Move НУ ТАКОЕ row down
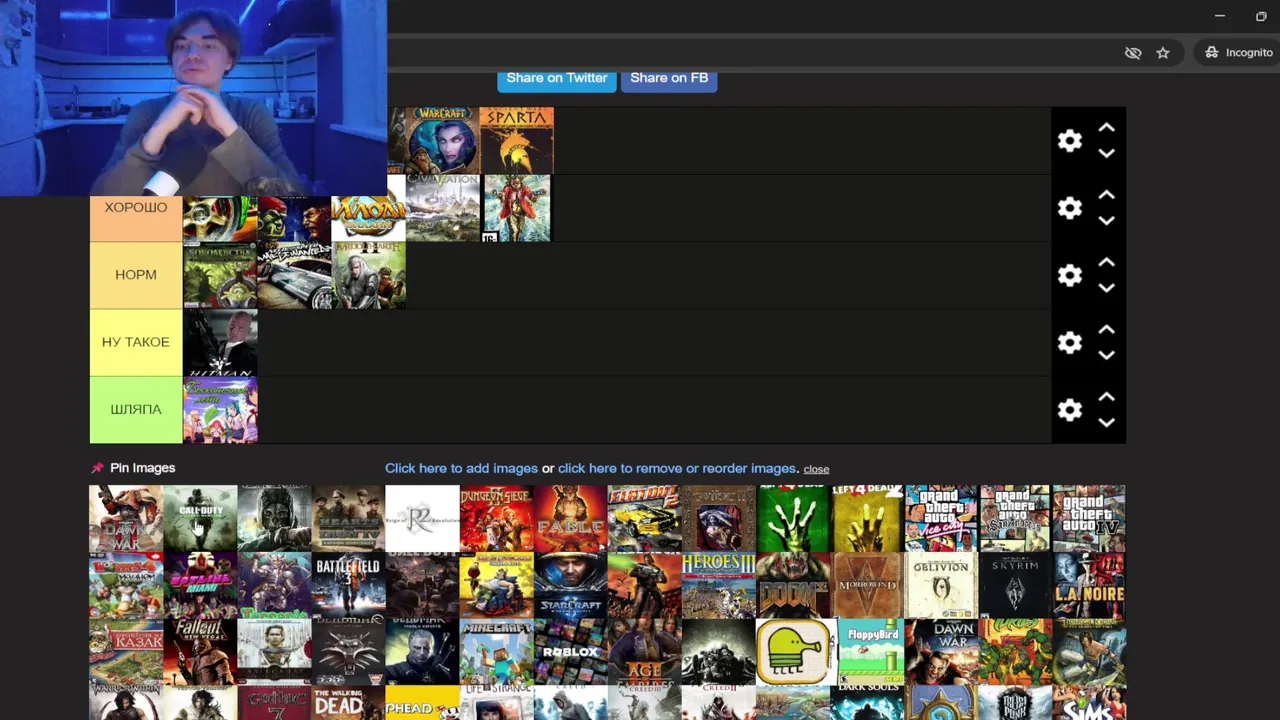Image resolution: width=1280 pixels, height=720 pixels. [1106, 355]
